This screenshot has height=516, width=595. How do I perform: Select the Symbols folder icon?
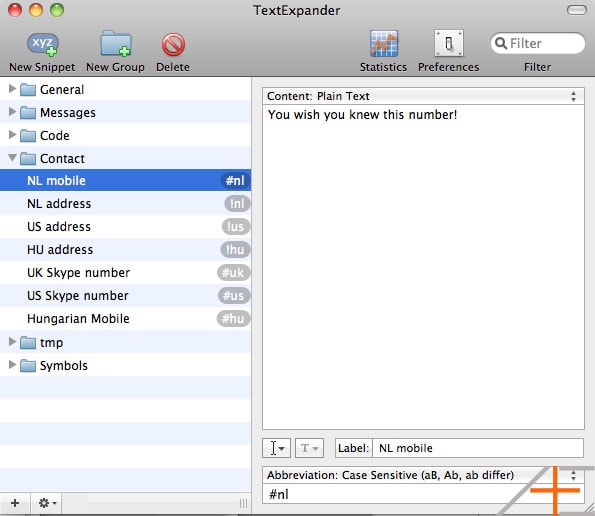pos(28,366)
